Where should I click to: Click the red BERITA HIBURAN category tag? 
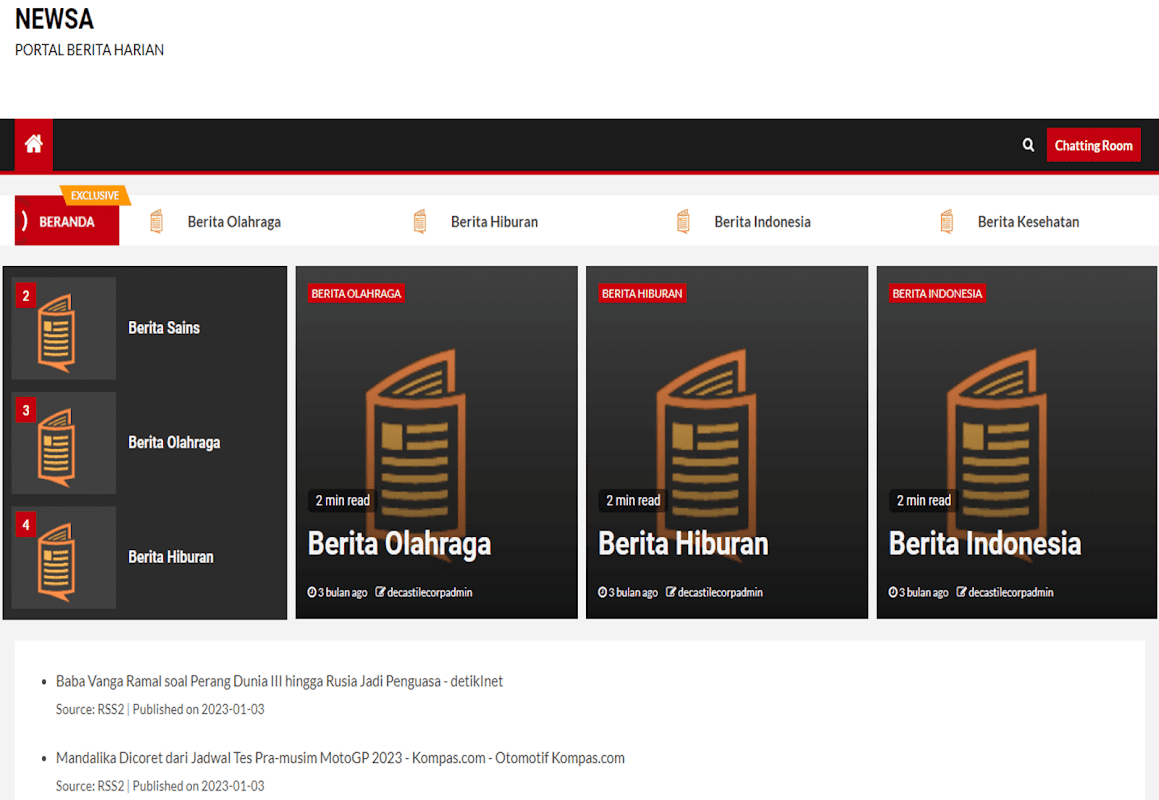click(x=642, y=294)
